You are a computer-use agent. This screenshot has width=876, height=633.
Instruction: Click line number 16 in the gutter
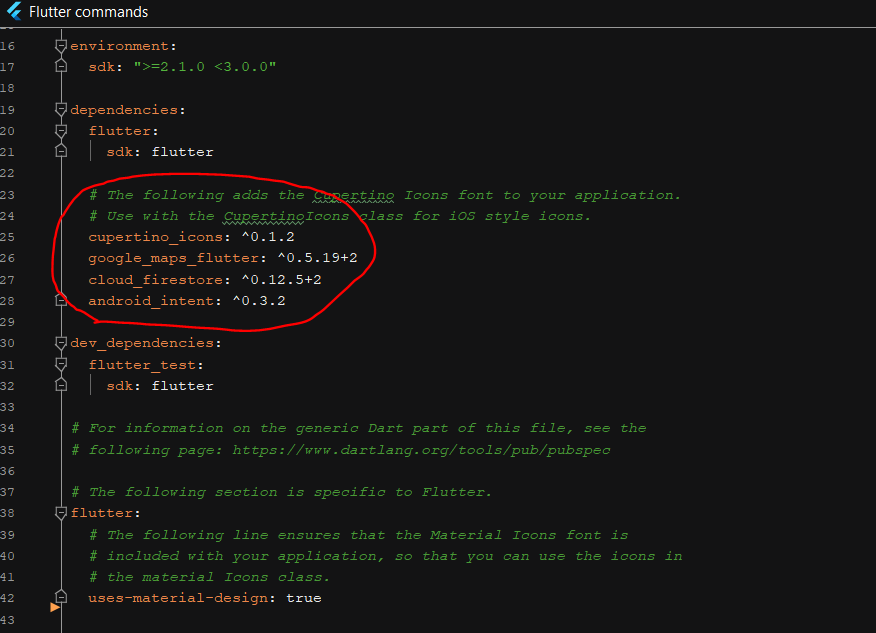click(x=7, y=46)
